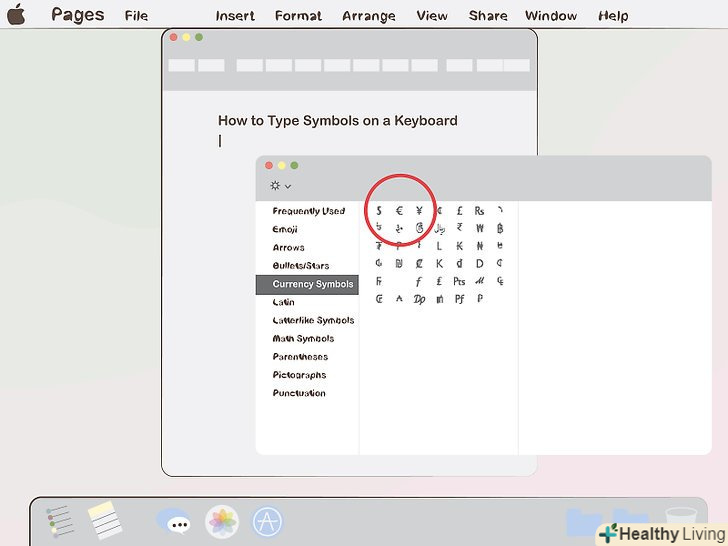The image size is (728, 546).
Task: Choose the pound sign next to Rs
Action: pos(459,211)
